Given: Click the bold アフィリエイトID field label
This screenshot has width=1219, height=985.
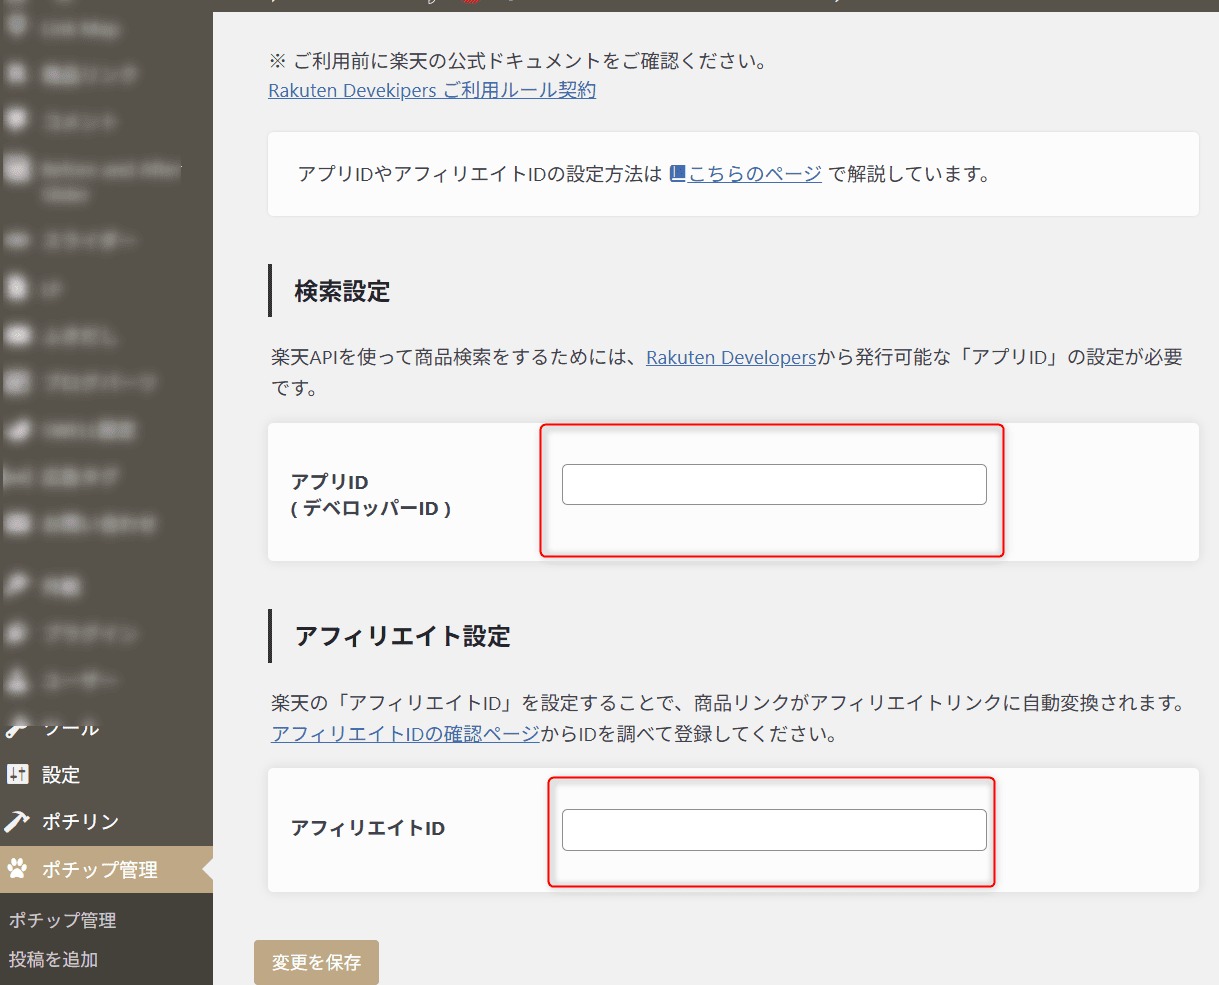Looking at the screenshot, I should coord(367,829).
